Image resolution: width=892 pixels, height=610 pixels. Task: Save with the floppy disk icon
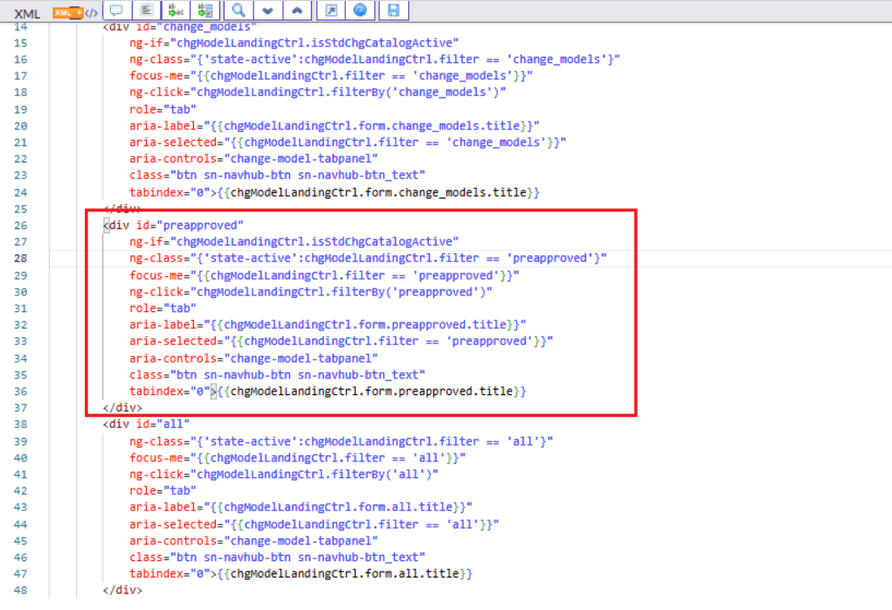pos(394,10)
